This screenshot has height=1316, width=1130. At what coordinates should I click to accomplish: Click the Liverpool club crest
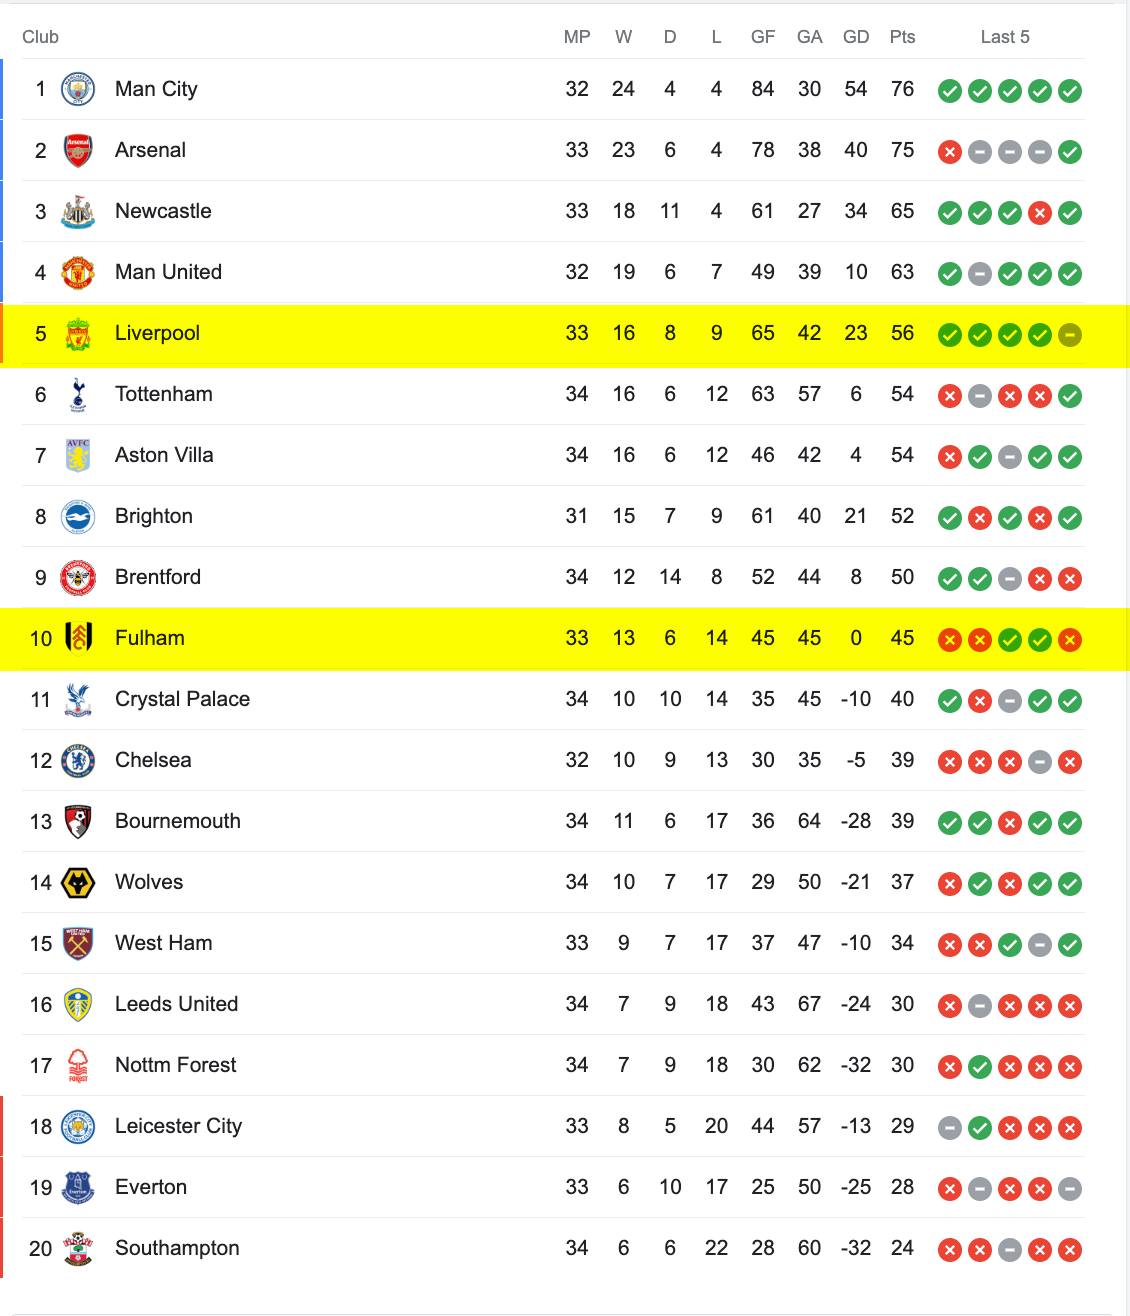(x=78, y=333)
